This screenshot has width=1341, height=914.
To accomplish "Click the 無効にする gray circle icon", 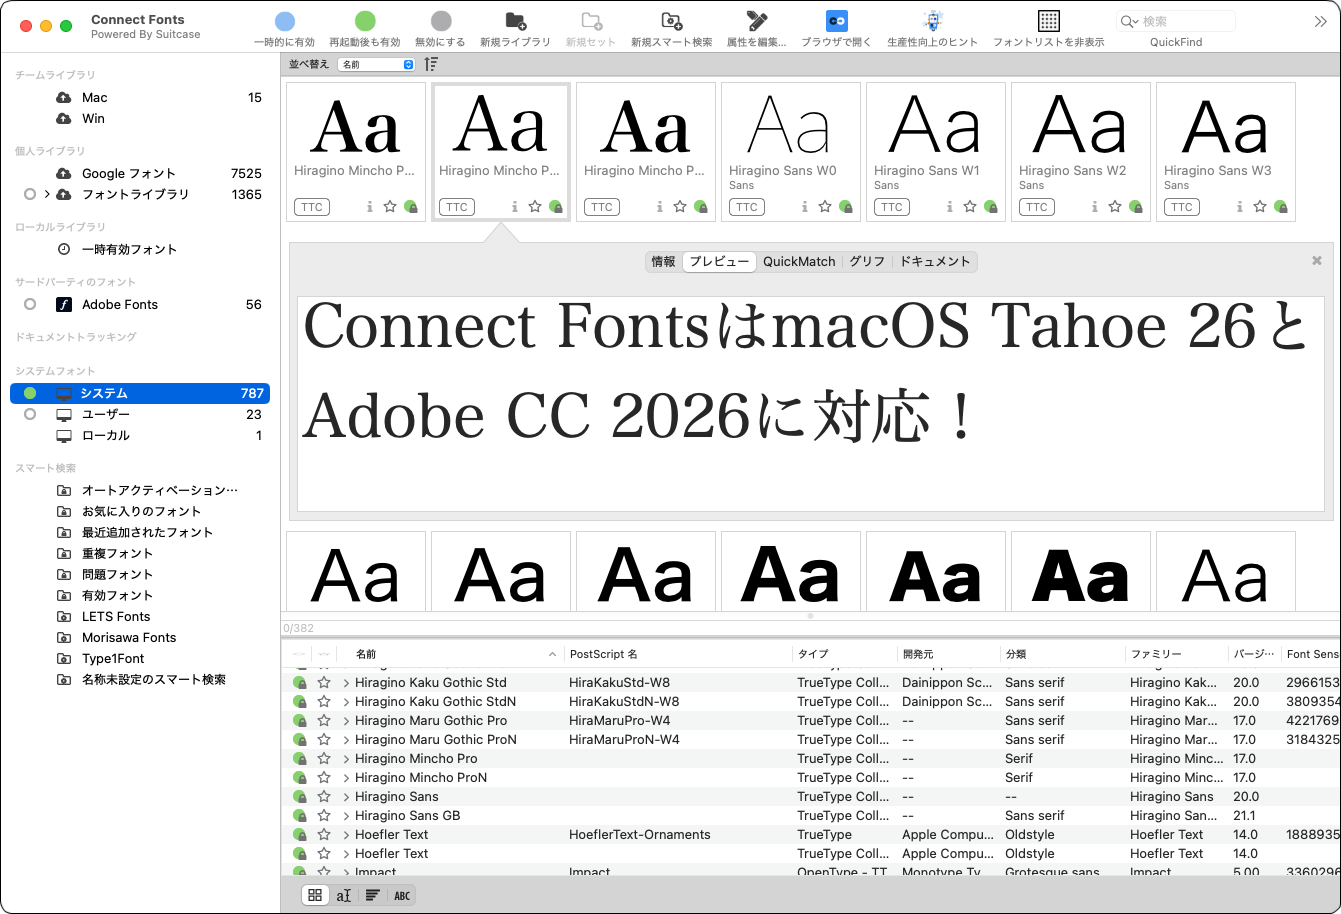I will (x=441, y=21).
